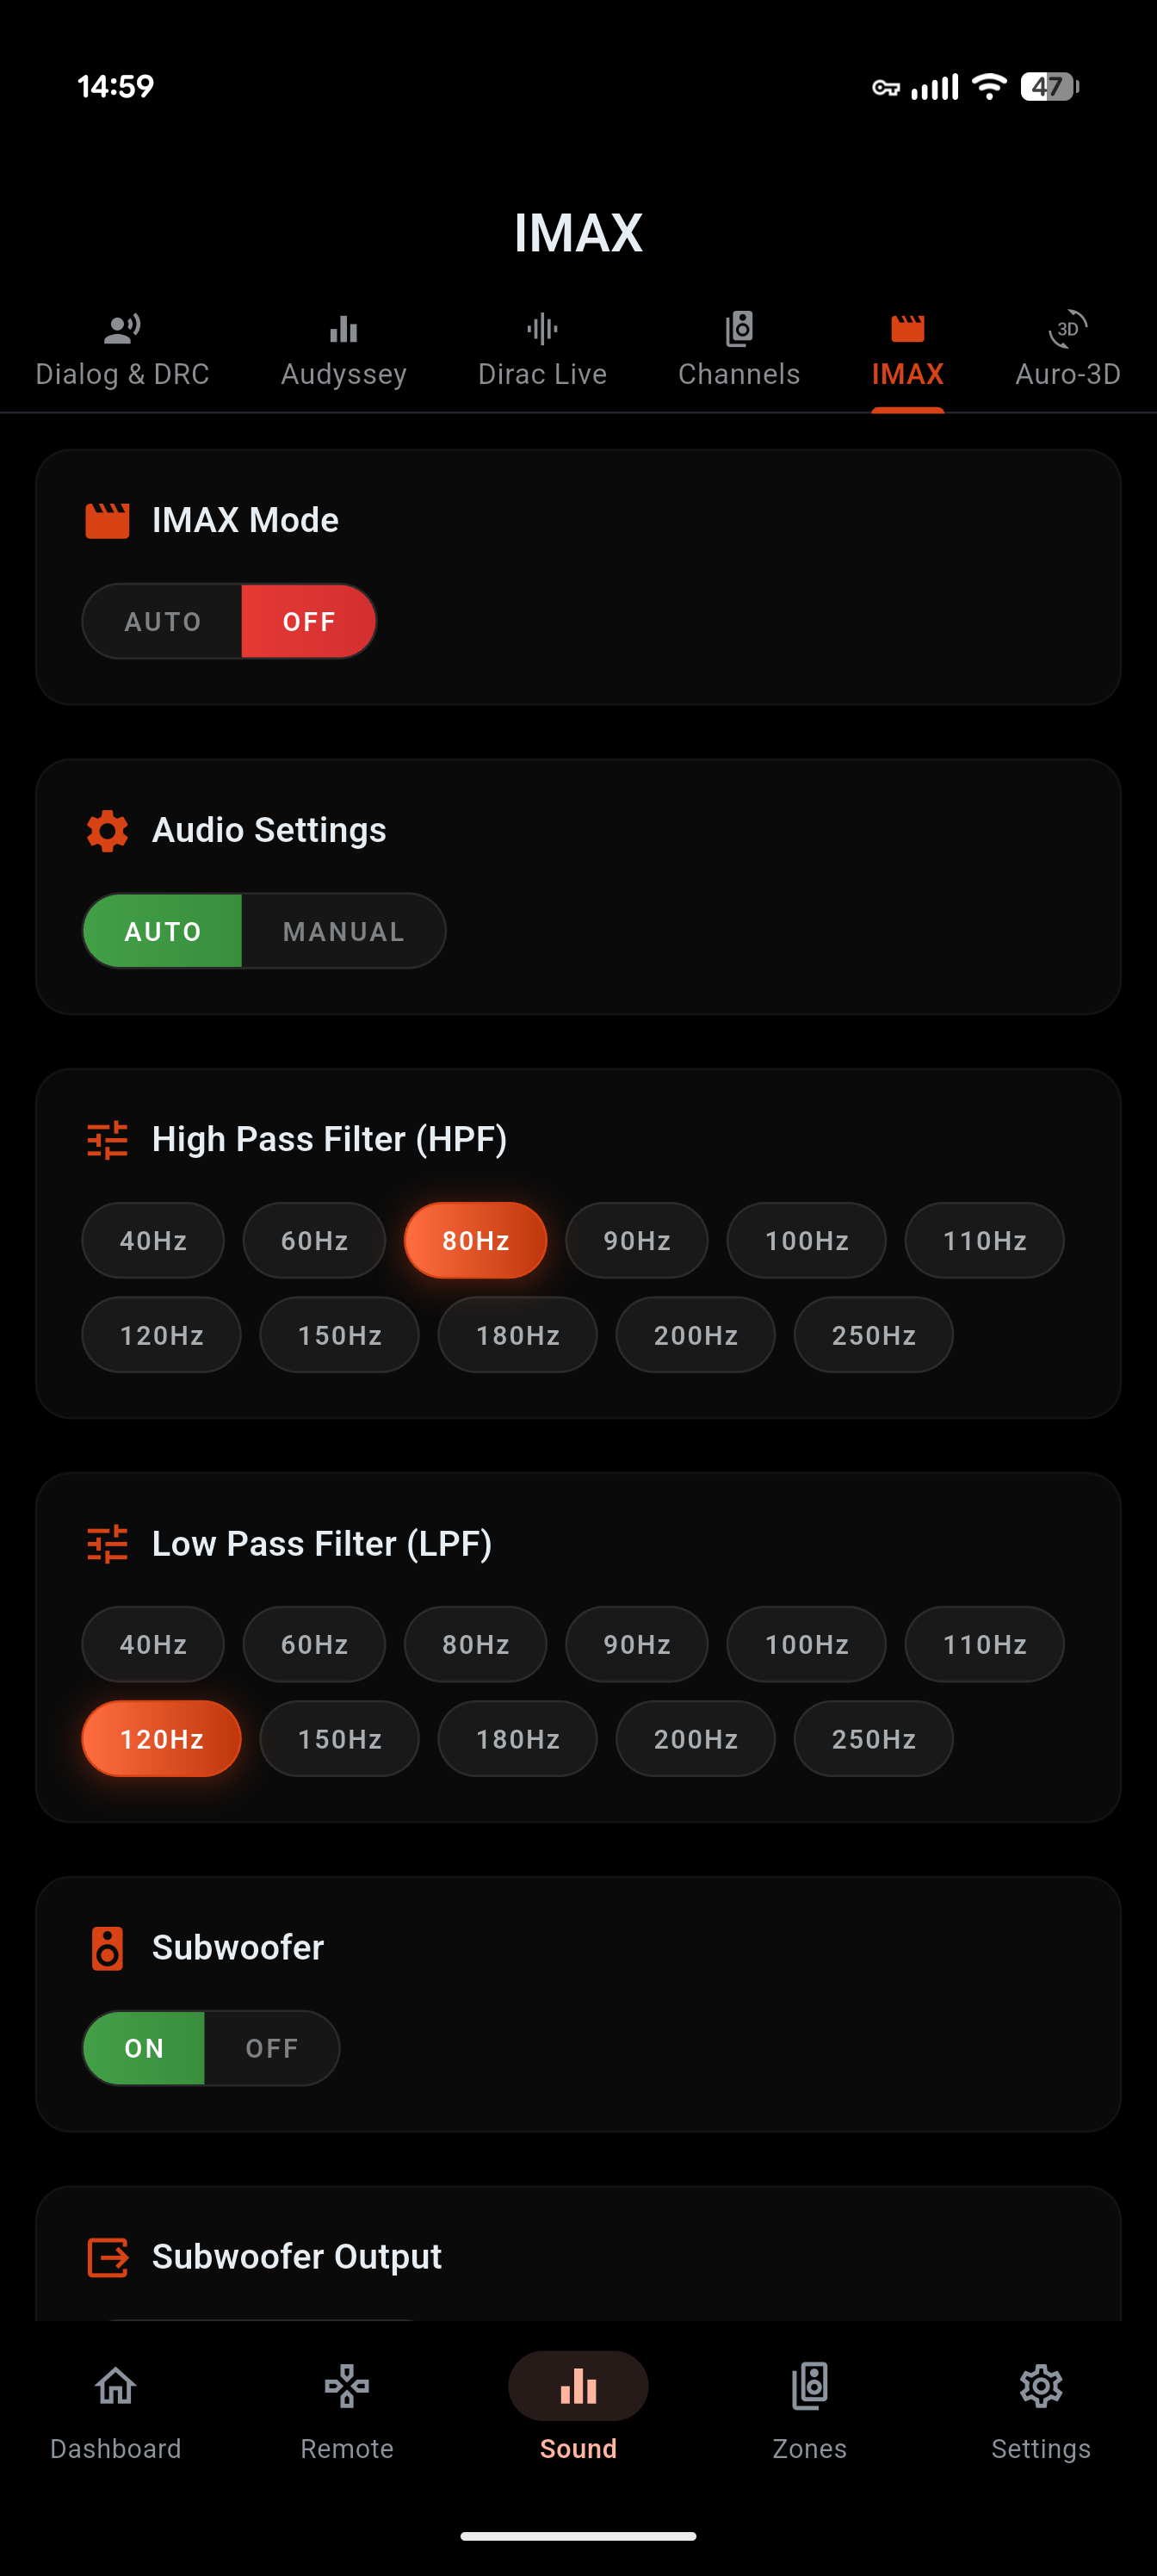This screenshot has width=1157, height=2576.
Task: Select the IMAX tab
Action: point(907,352)
